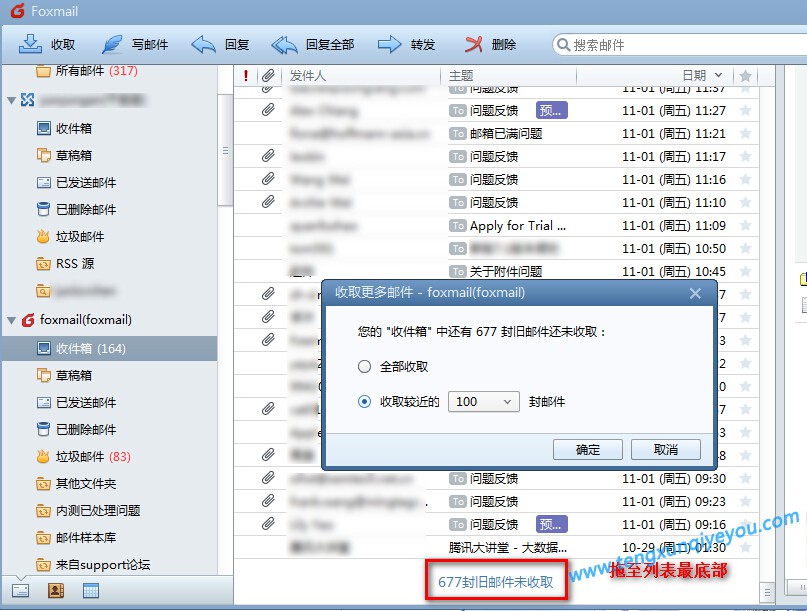Open the calendar icon at bottom
This screenshot has height=611, width=807.
point(91,590)
